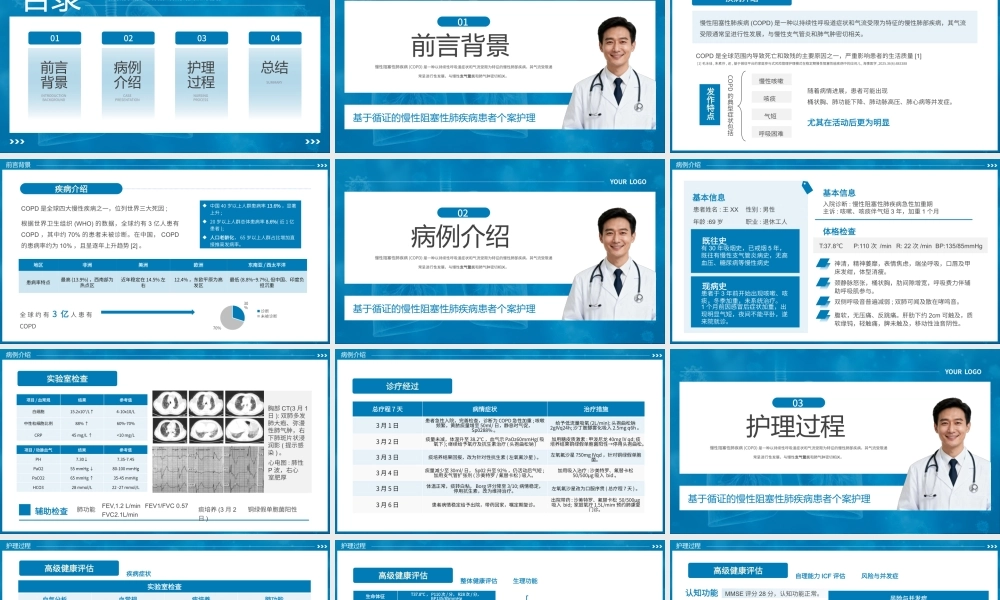Click YOUR LOGO on the 病例介绍 title slide
Image resolution: width=1000 pixels, height=600 pixels.
628,182
